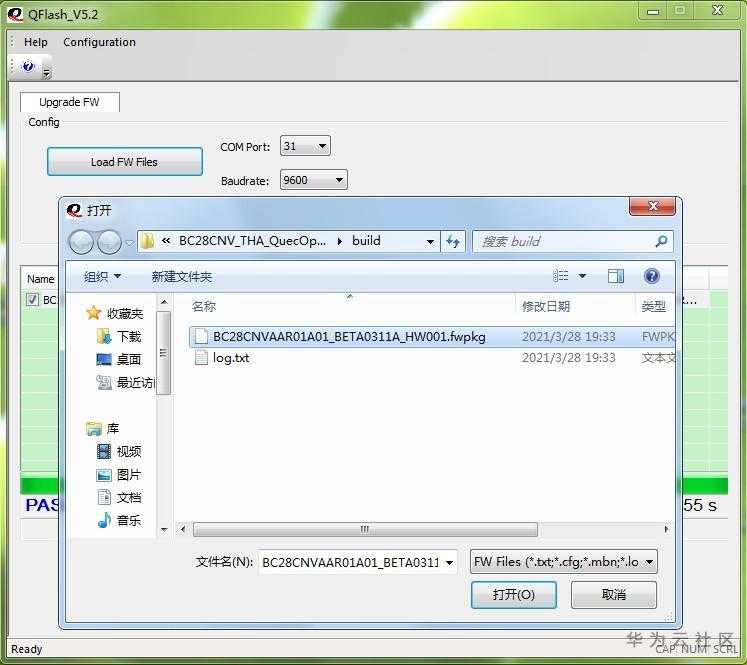Open 图片 pictures library
The width and height of the screenshot is (747, 665).
click(x=119, y=474)
